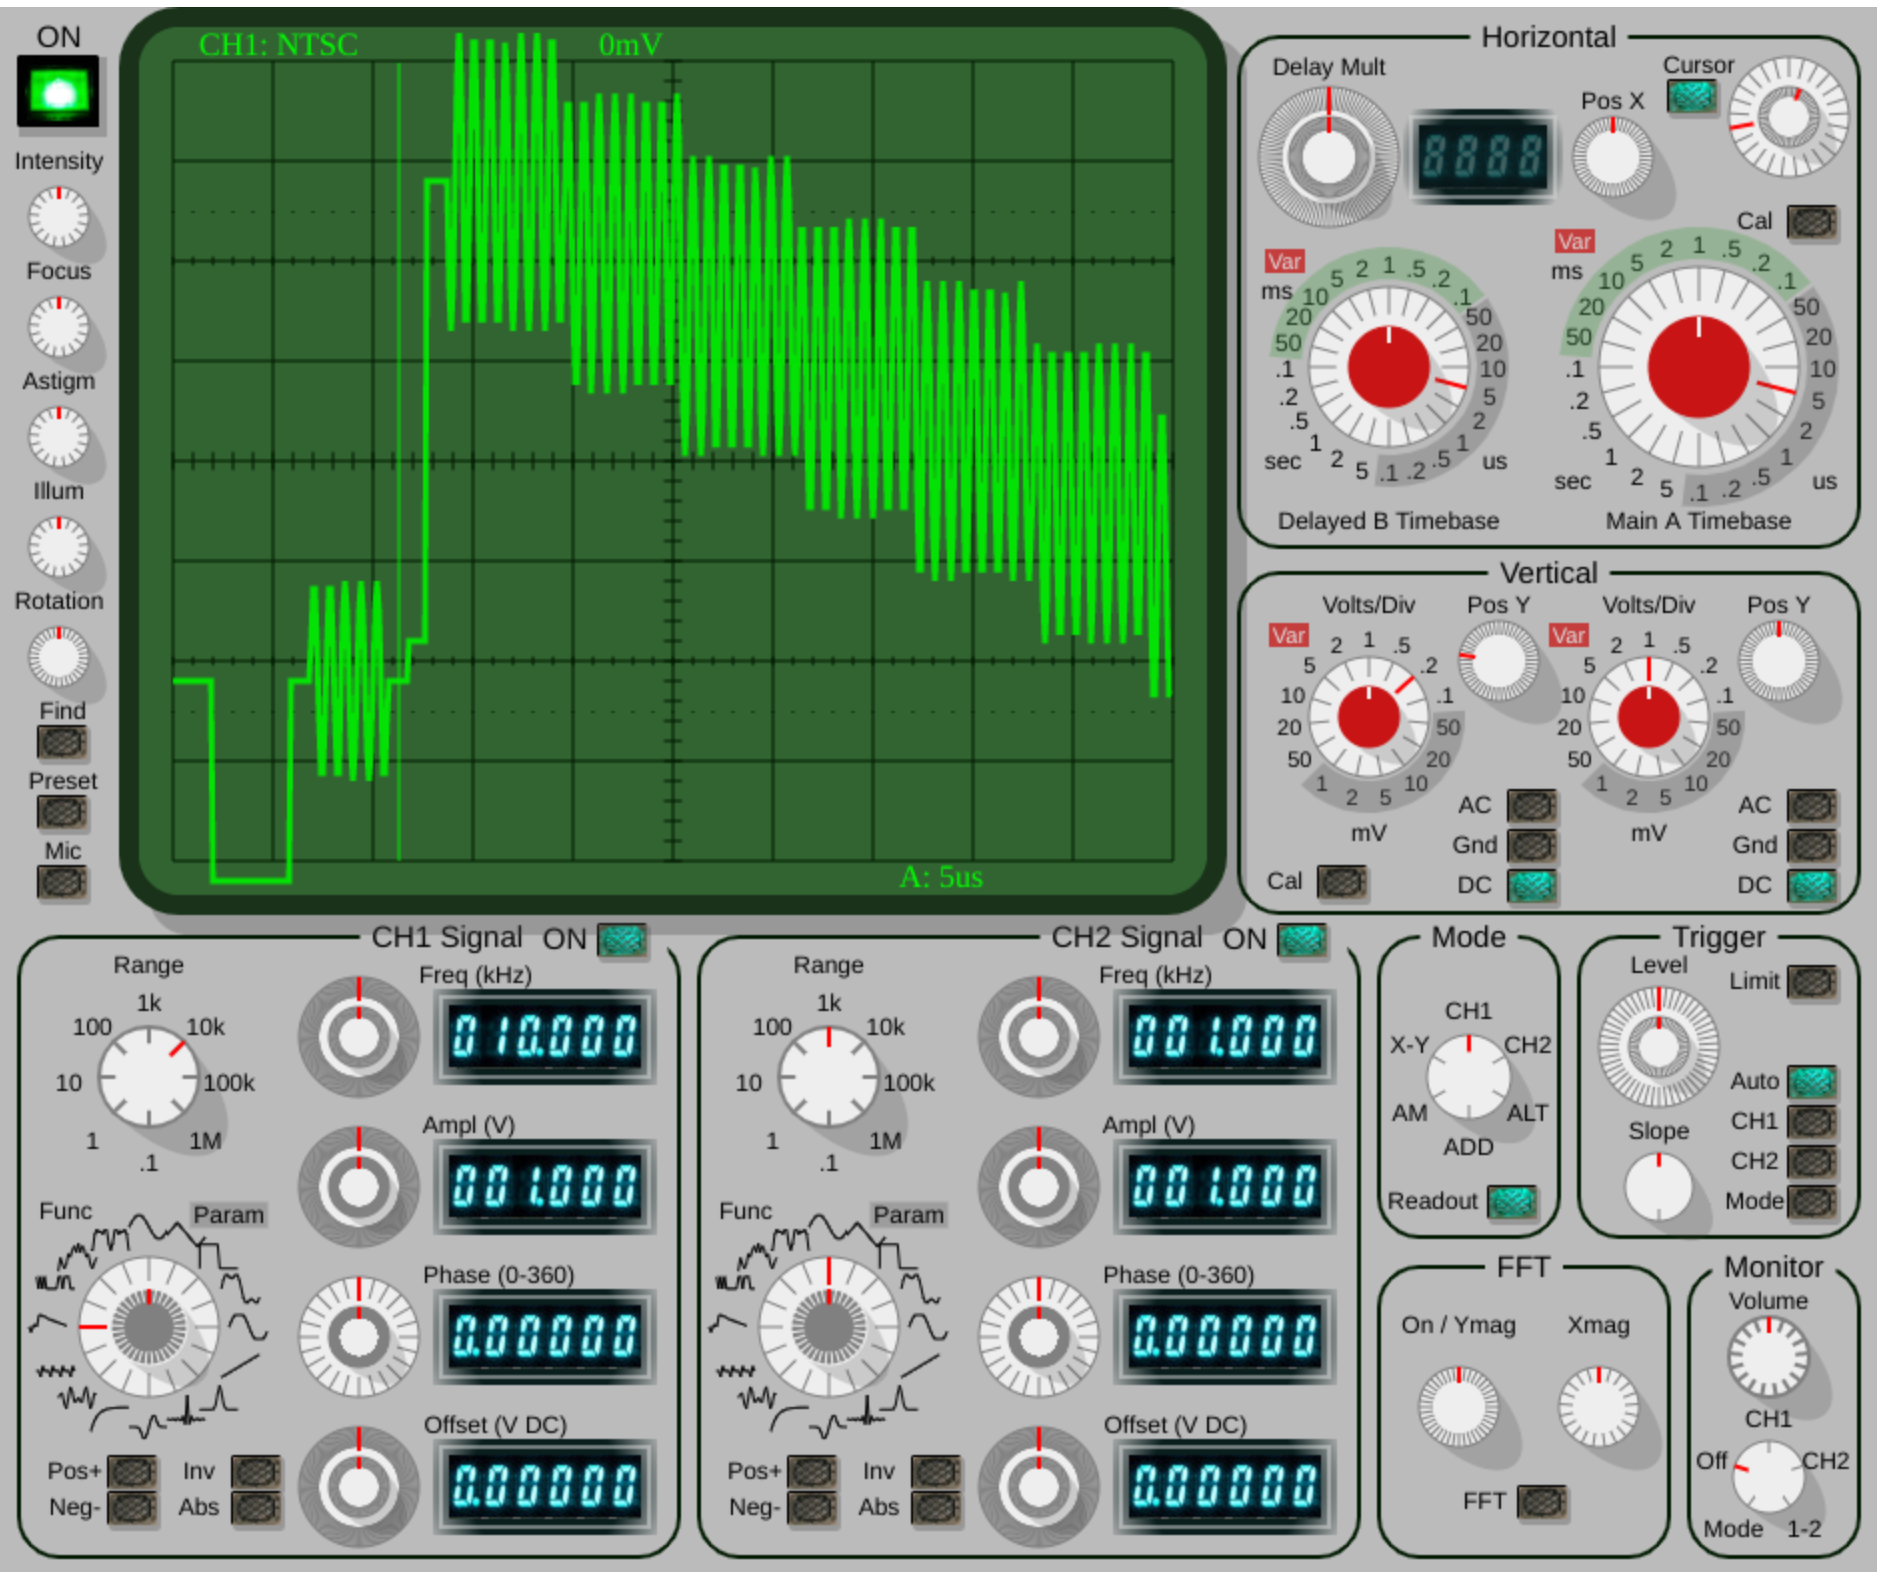Viewport: 1877px width, 1572px height.
Task: Click the CH1 Offset (V DC) knob
Action: [x=358, y=1487]
